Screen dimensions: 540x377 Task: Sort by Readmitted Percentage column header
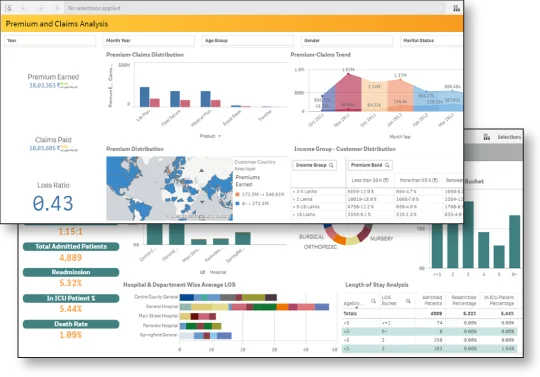(x=464, y=300)
